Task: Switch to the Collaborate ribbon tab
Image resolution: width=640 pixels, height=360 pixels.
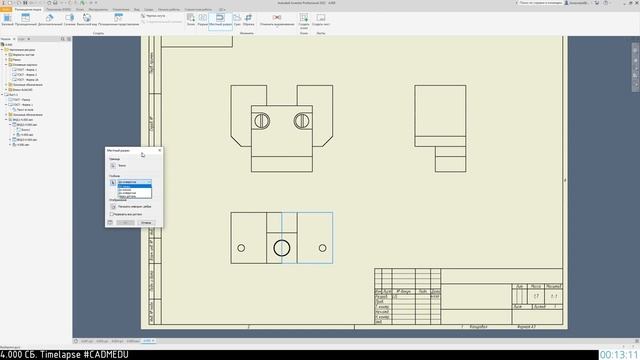Action: [198, 9]
